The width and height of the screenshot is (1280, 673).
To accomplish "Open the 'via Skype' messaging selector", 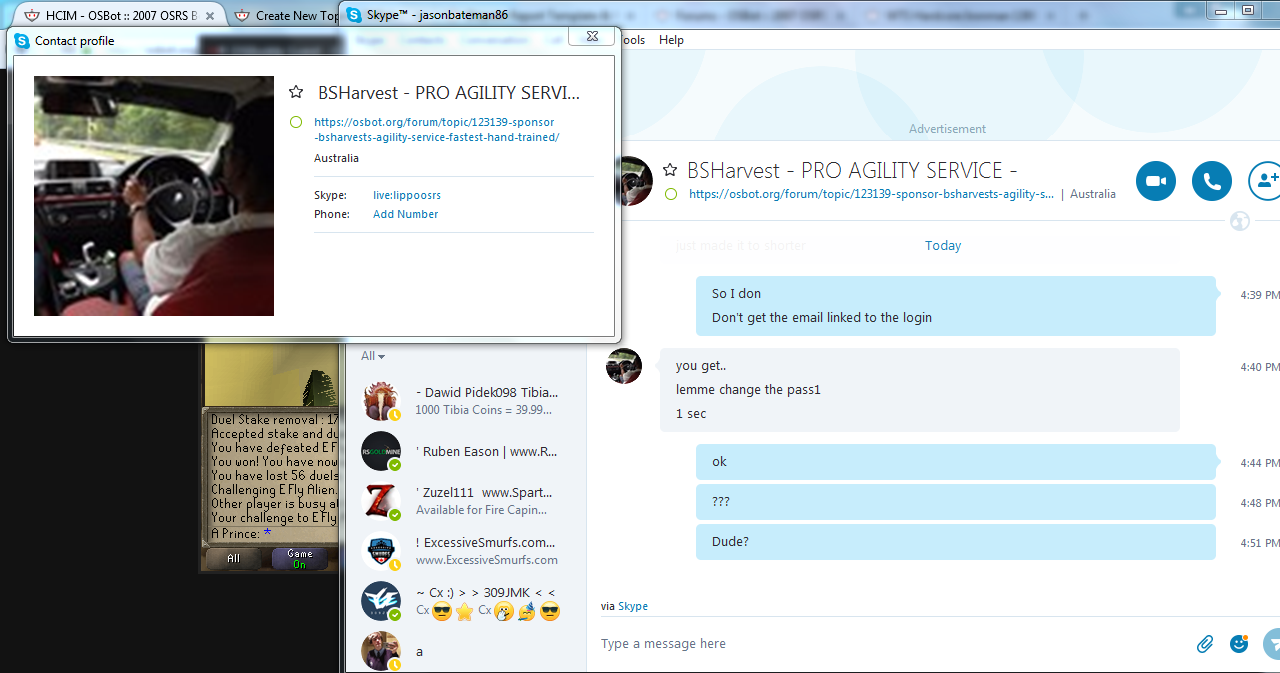I will (x=624, y=606).
